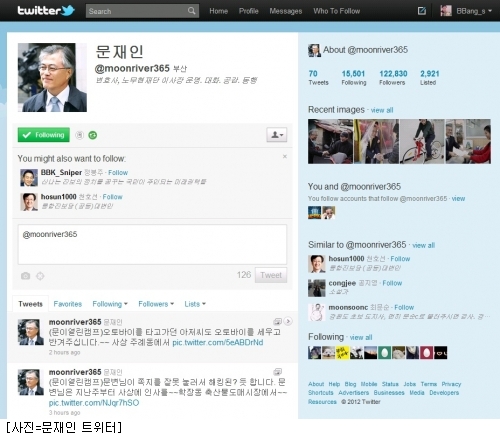Screen dimensions: 500x439
Task: Click the Tweet submit button
Action: point(271,275)
